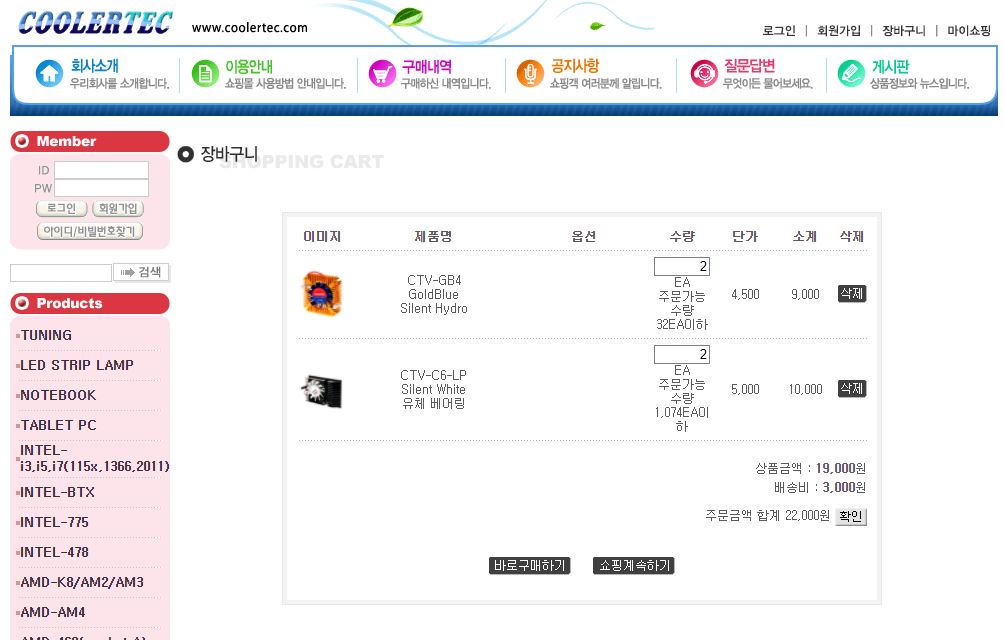1004x640 pixels.
Task: Click the 로그인 button in Member box
Action: (x=61, y=209)
